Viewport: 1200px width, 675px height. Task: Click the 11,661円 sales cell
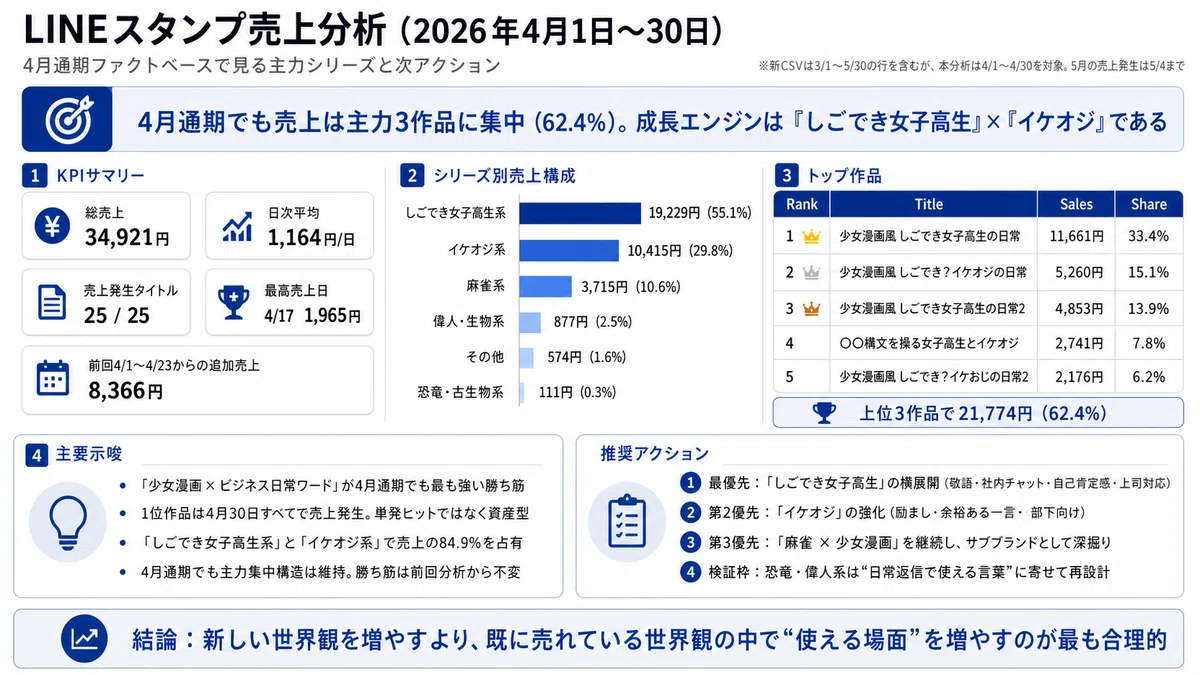point(1077,237)
